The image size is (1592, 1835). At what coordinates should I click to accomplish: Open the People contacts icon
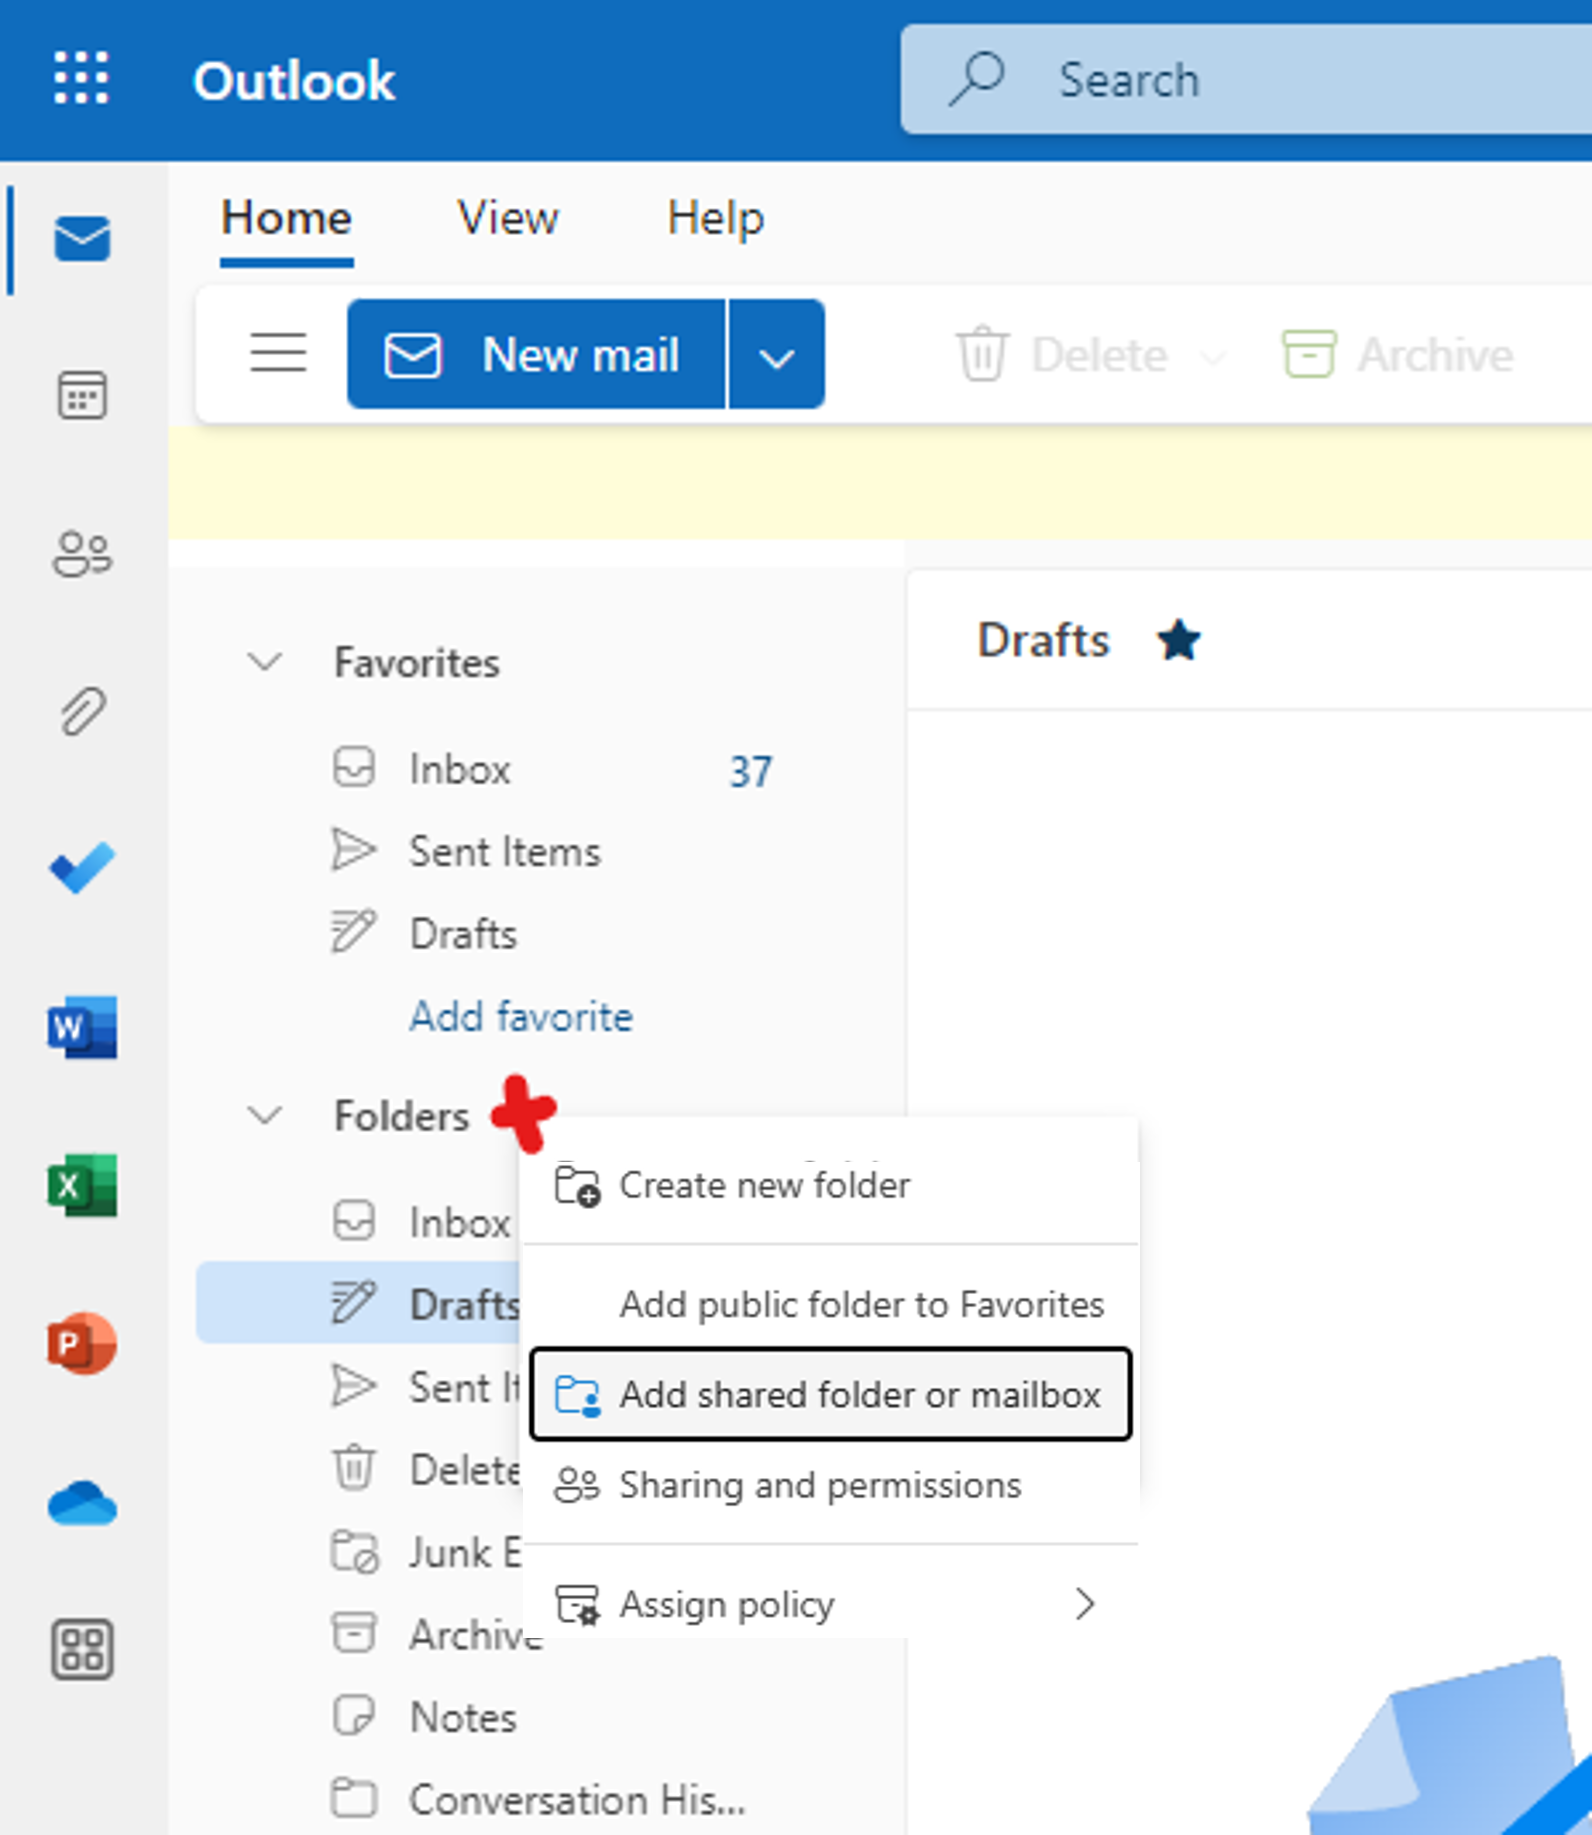pyautogui.click(x=82, y=553)
